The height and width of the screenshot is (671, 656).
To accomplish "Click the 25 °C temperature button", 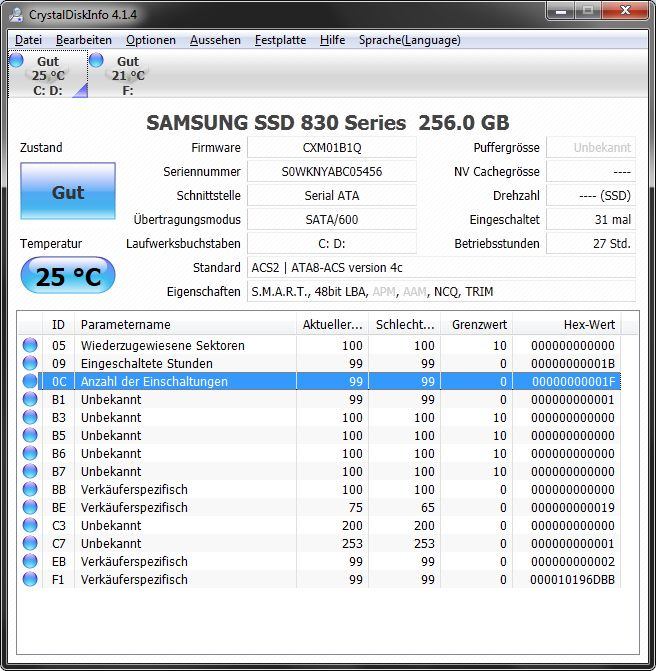I will [x=68, y=275].
